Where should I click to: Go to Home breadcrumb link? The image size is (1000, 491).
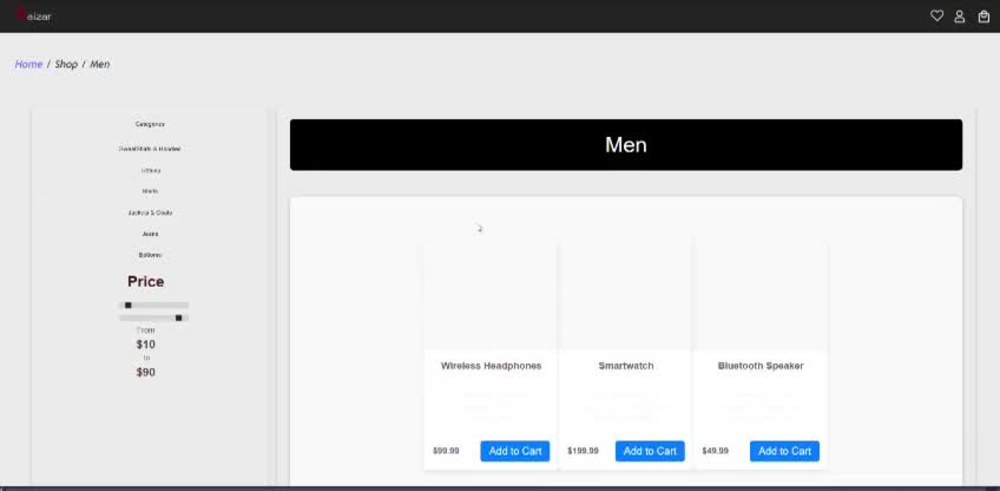[x=29, y=64]
